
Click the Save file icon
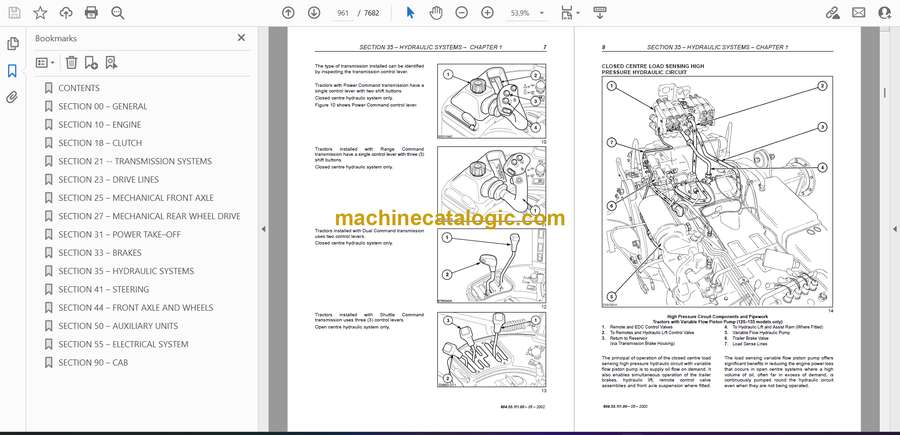14,13
